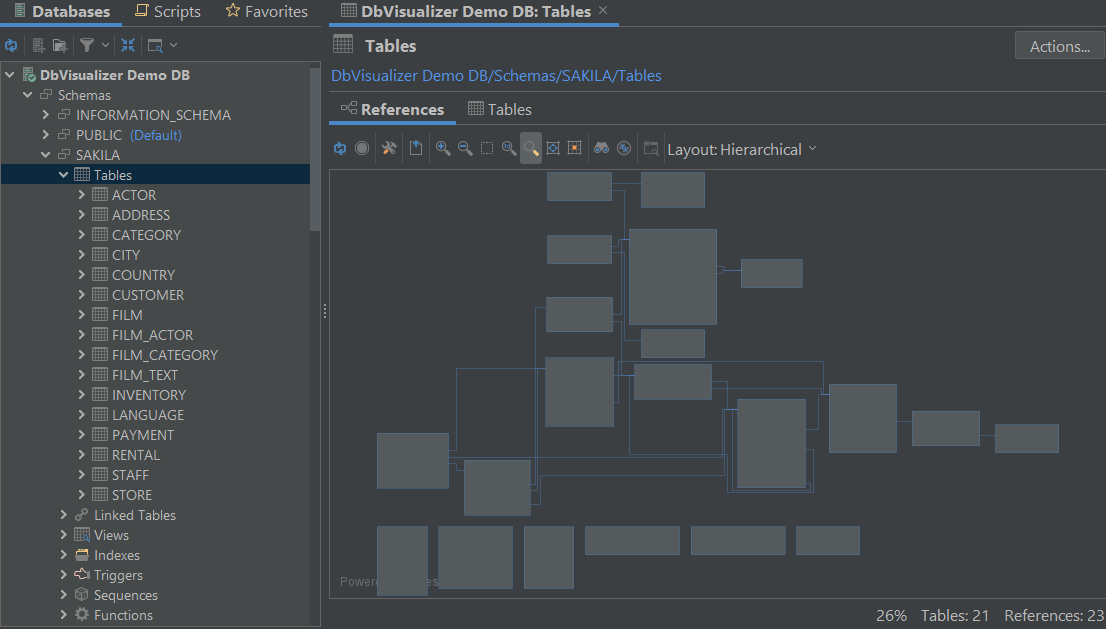Expand the FILM table node
This screenshot has width=1106, height=629.
pyautogui.click(x=82, y=314)
